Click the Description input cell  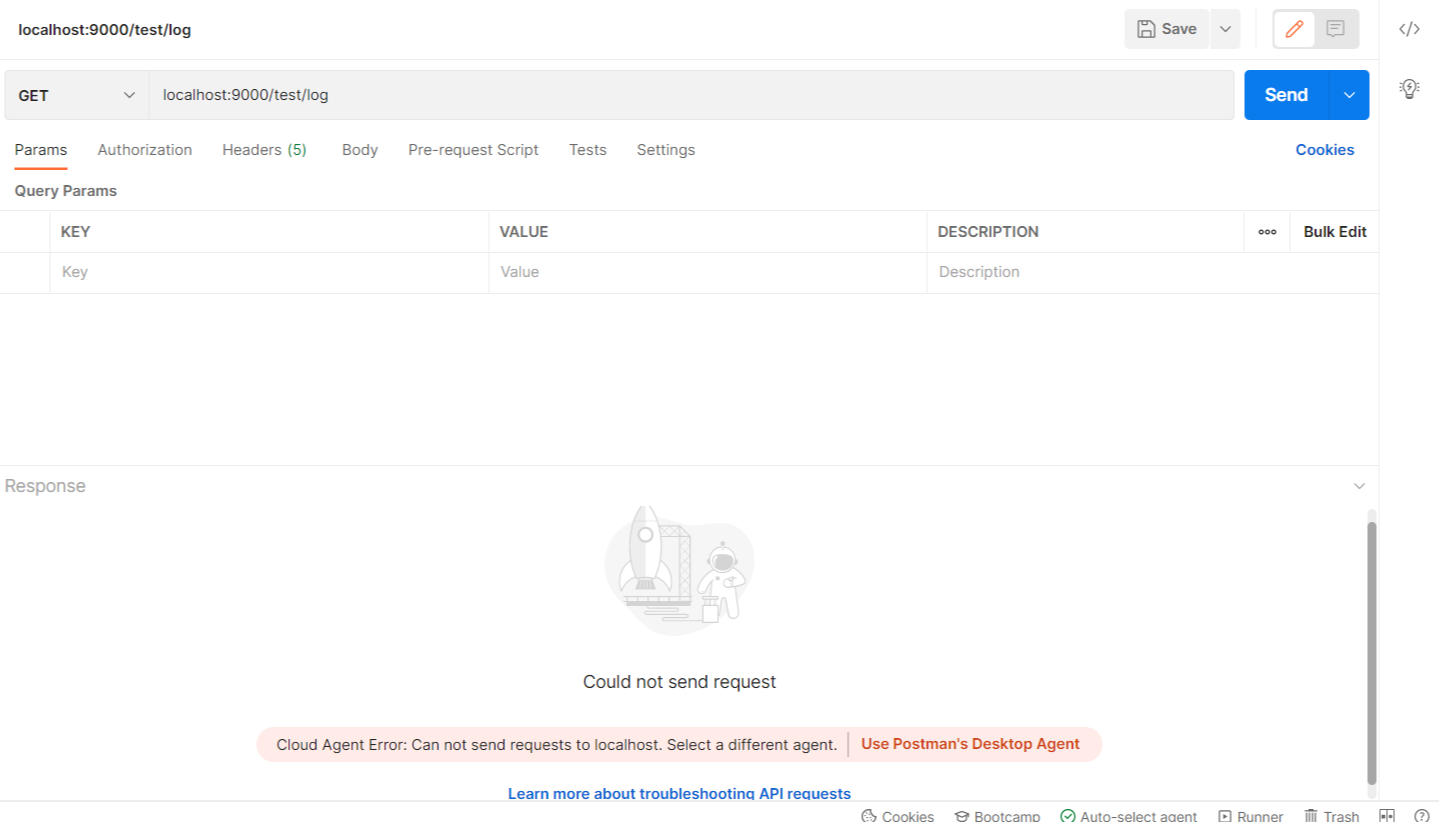pyautogui.click(x=1152, y=272)
